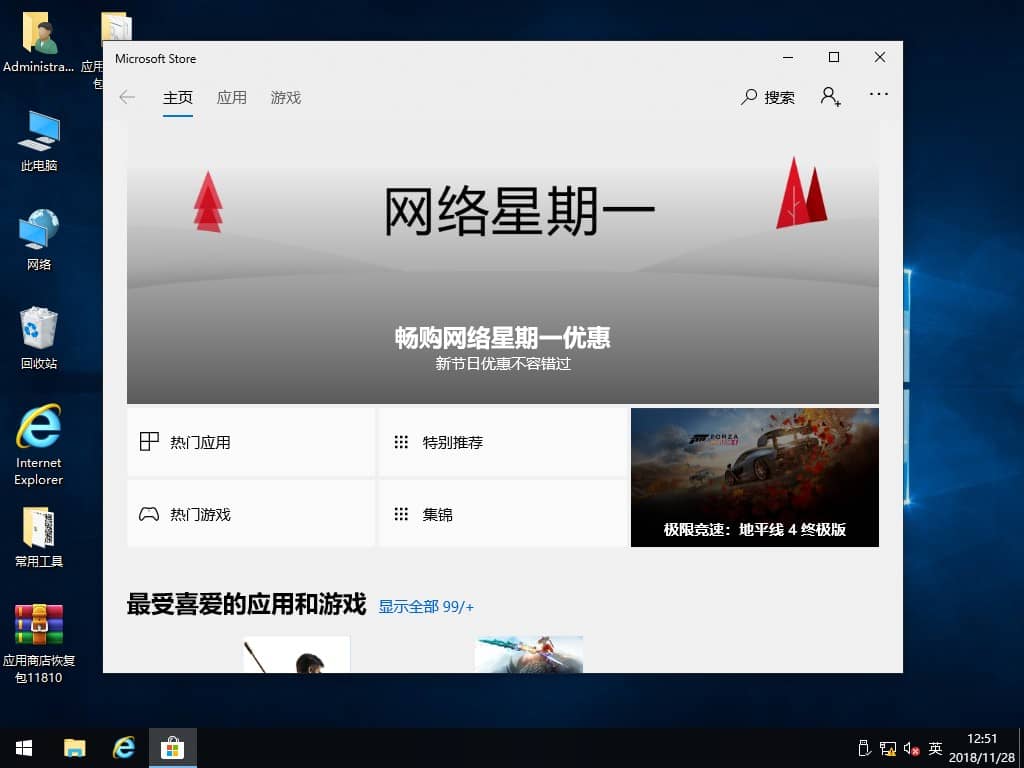Screen dimensions: 1024x768
Task: Open the Windows Start menu
Action: coord(22,747)
